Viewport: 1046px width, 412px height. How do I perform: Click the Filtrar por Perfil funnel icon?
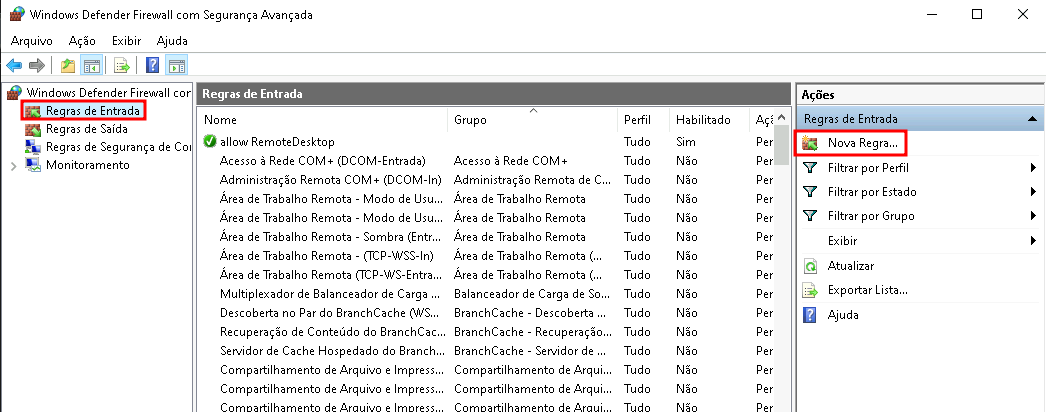[x=810, y=167]
